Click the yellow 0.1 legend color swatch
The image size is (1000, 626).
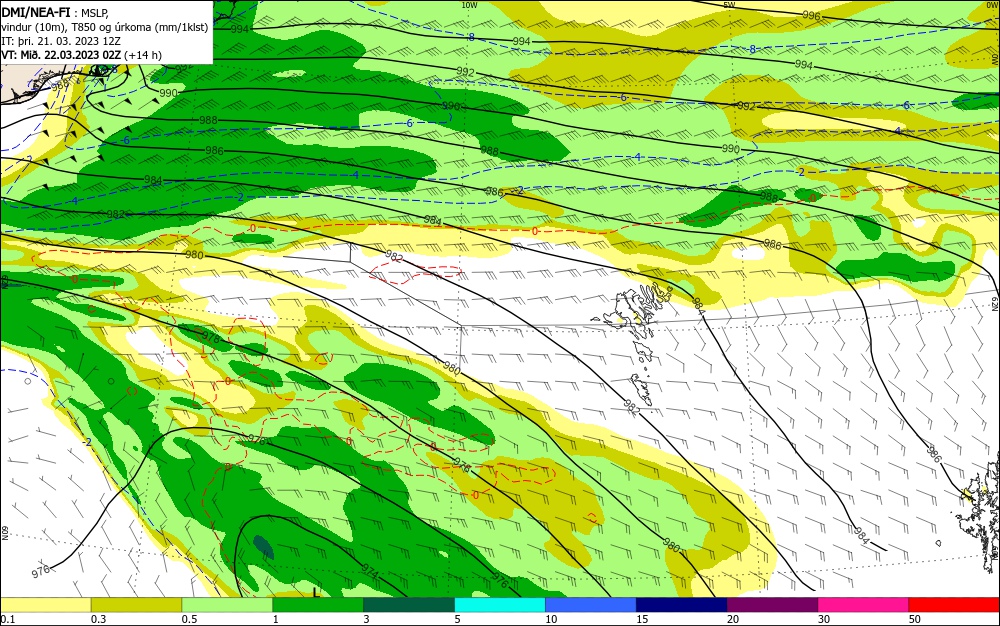46,605
